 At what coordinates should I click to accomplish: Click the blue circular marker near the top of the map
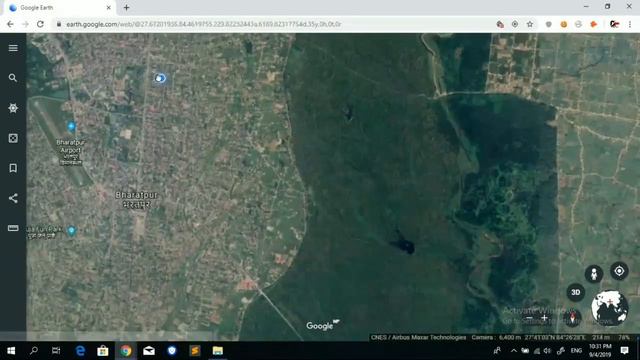click(160, 78)
